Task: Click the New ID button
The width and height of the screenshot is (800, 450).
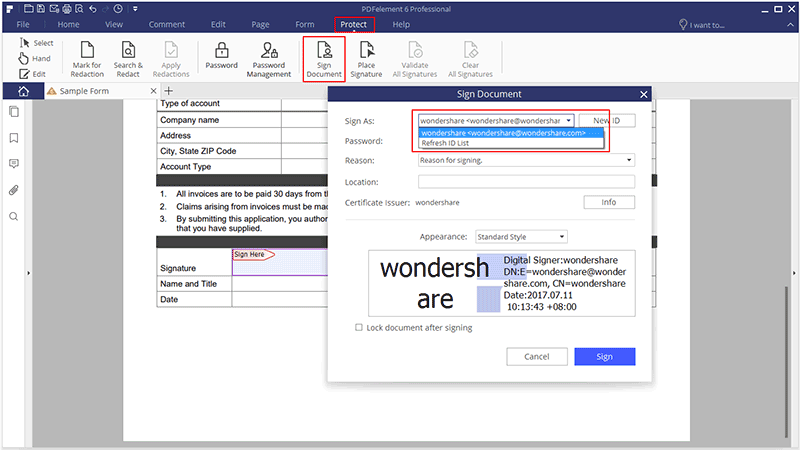Action: (x=607, y=121)
